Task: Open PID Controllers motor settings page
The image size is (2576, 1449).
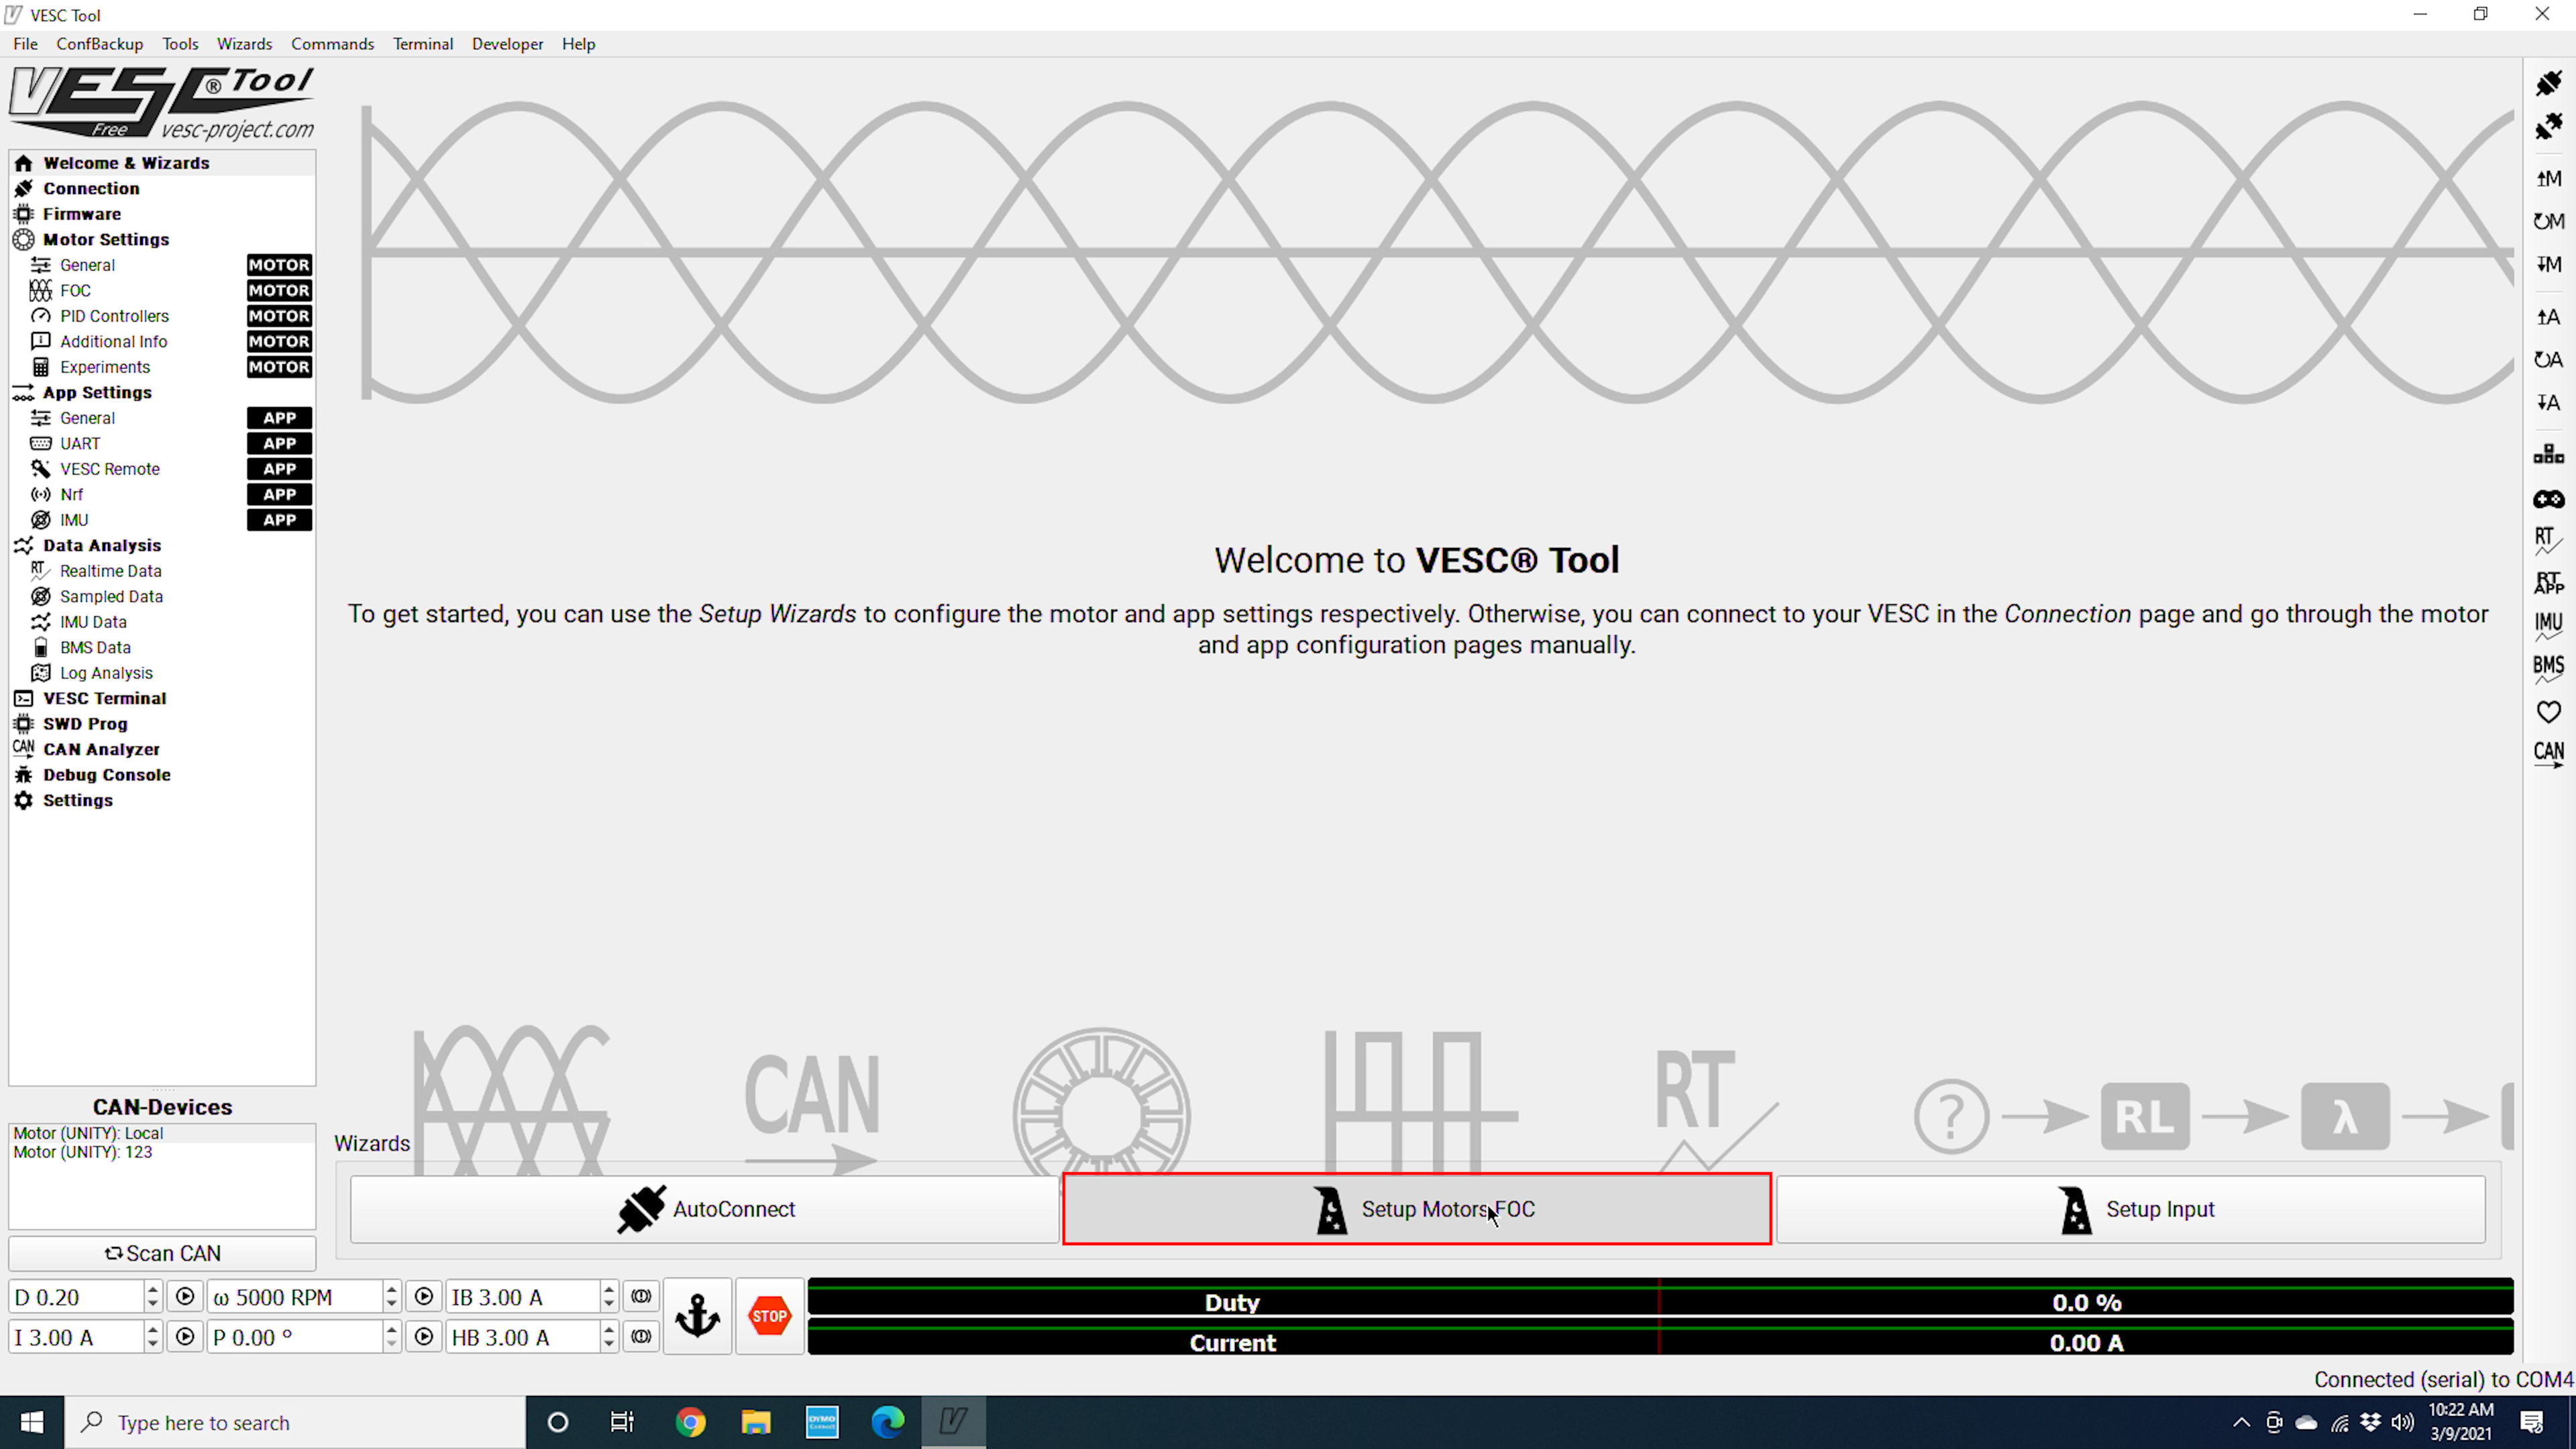Action: 162,316
